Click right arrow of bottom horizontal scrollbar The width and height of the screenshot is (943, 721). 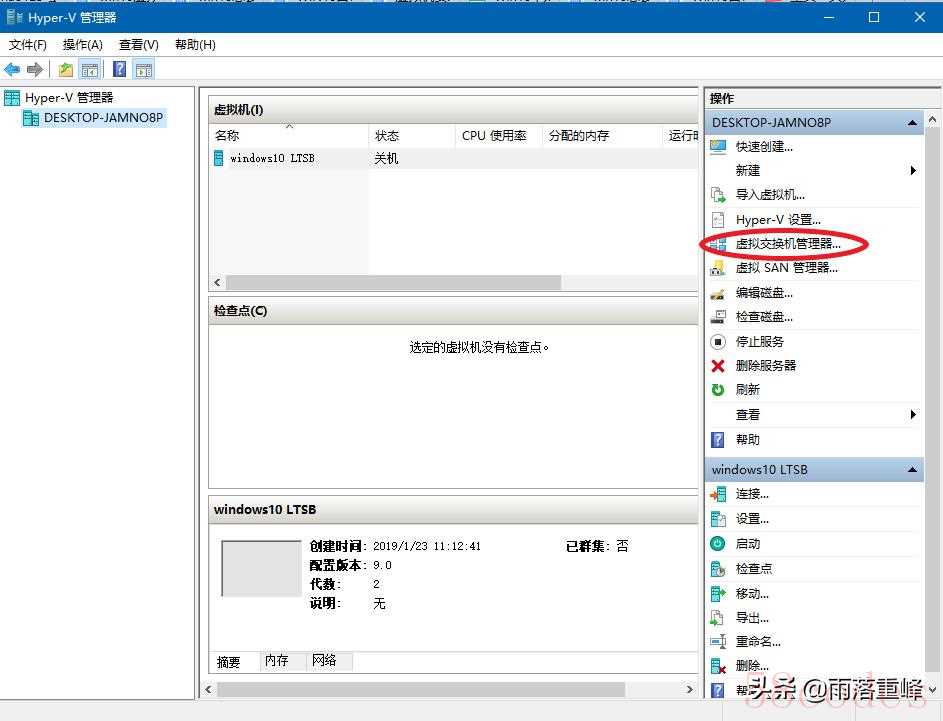[x=690, y=689]
